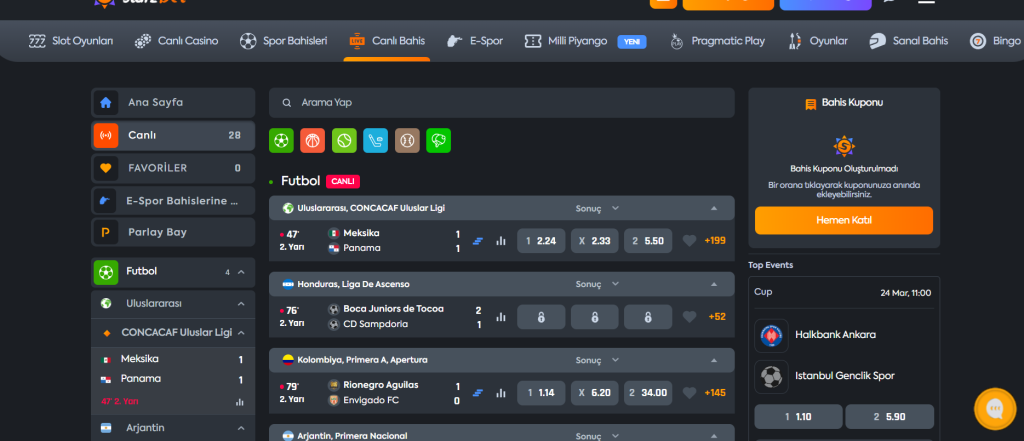Viewport: 1024px width, 441px height.
Task: Open Milli Piyango tab
Action: pyautogui.click(x=585, y=41)
